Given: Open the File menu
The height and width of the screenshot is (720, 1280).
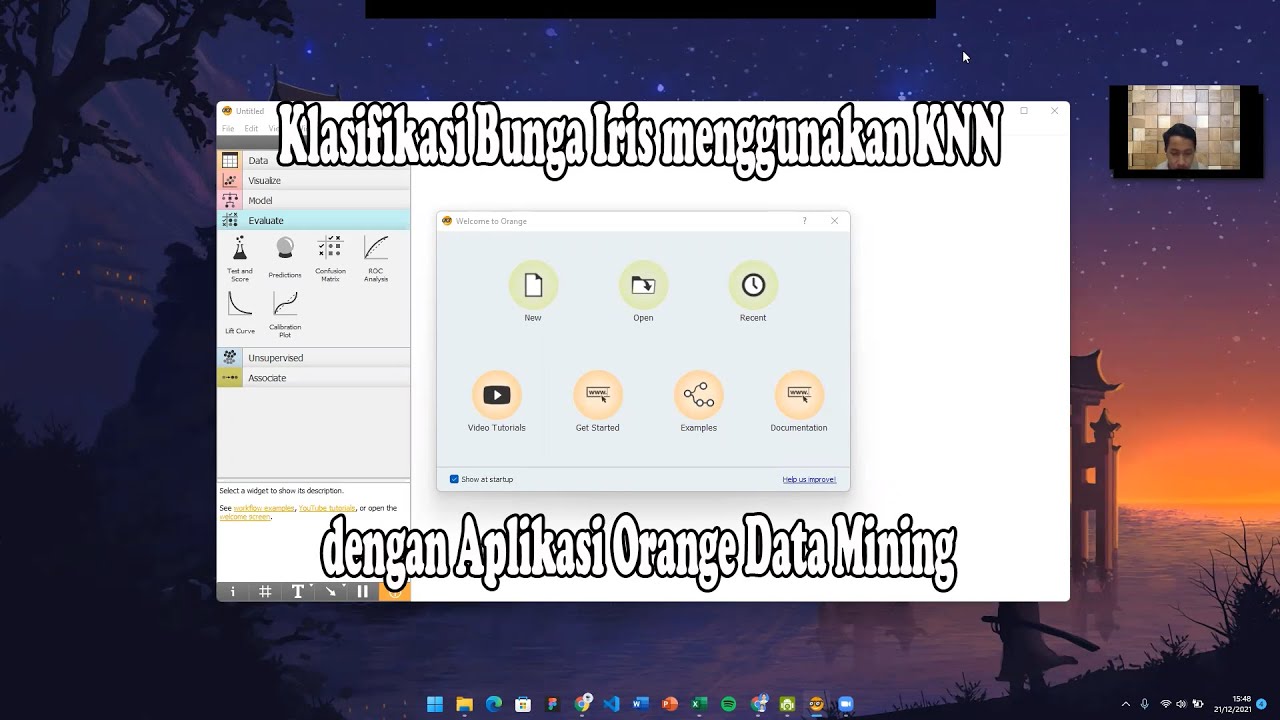Looking at the screenshot, I should [x=228, y=129].
